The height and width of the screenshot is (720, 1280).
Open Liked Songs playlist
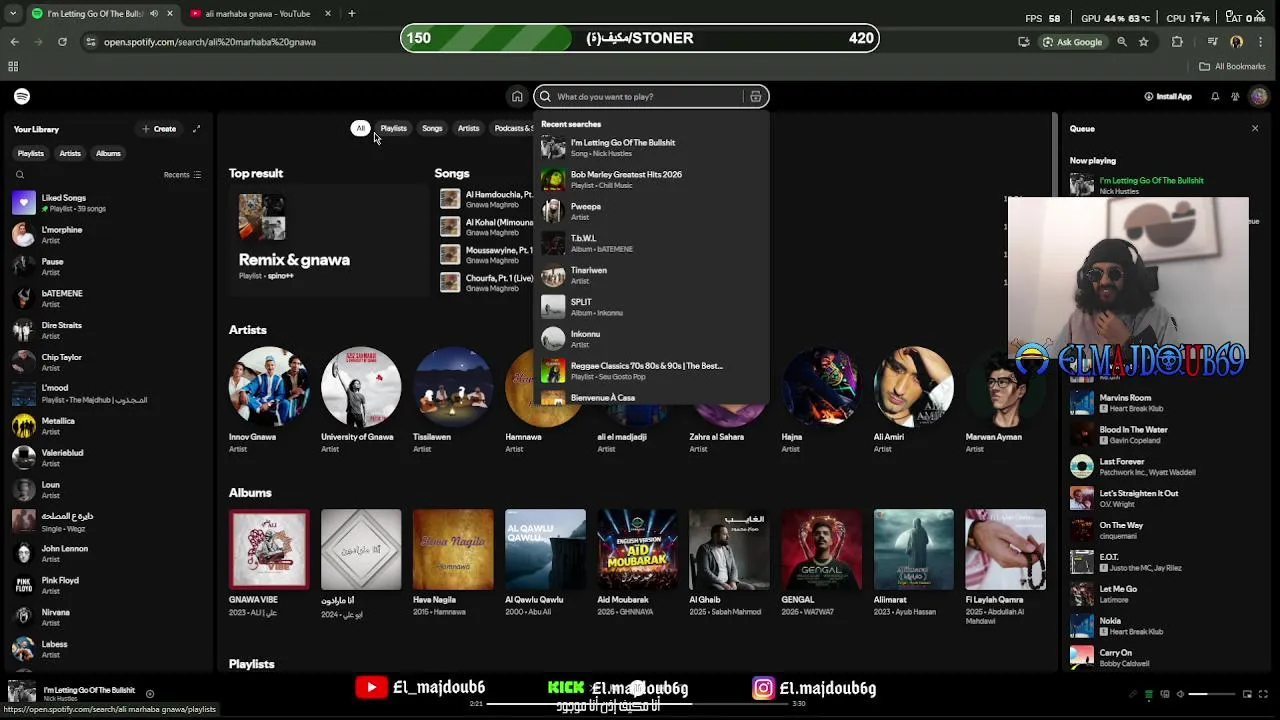(x=108, y=203)
